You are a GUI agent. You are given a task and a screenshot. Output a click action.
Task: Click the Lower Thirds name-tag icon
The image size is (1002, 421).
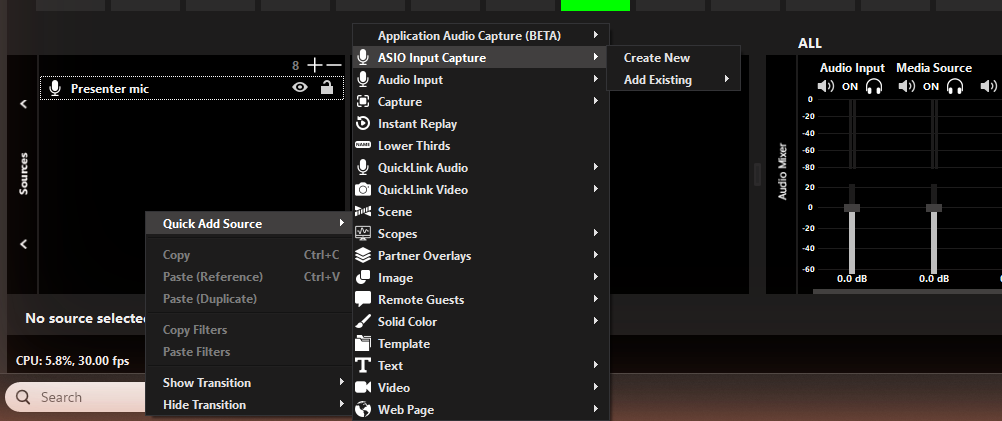363,146
